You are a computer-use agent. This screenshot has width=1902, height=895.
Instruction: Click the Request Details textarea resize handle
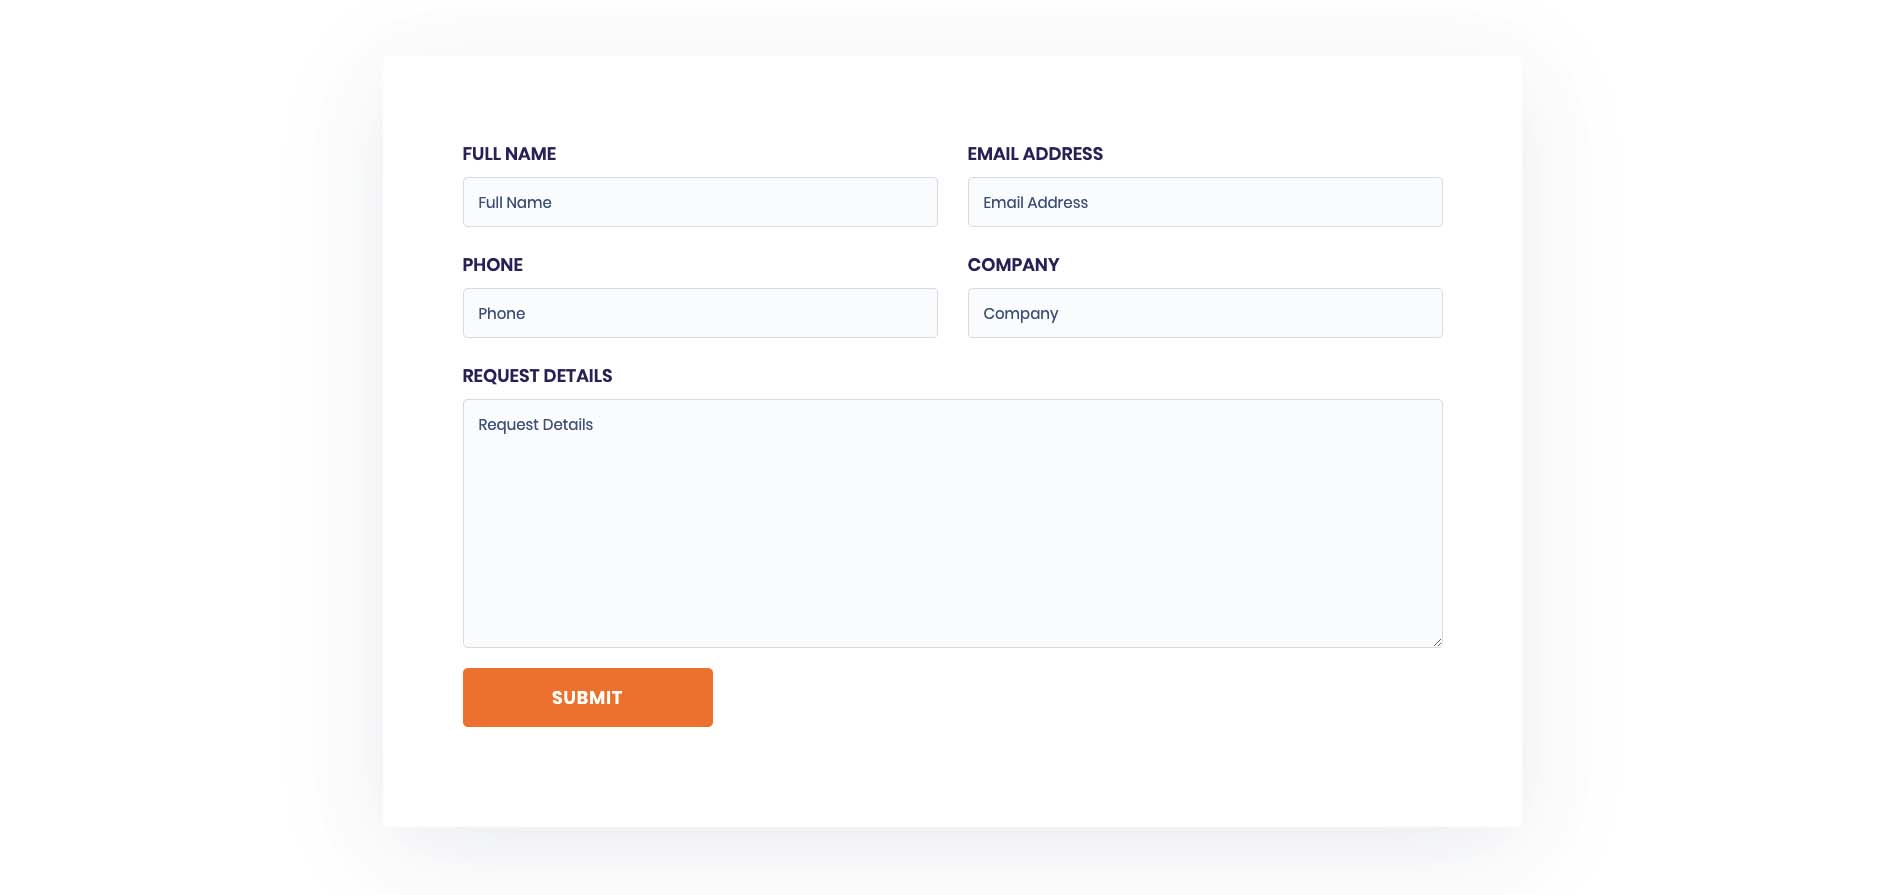(1437, 642)
